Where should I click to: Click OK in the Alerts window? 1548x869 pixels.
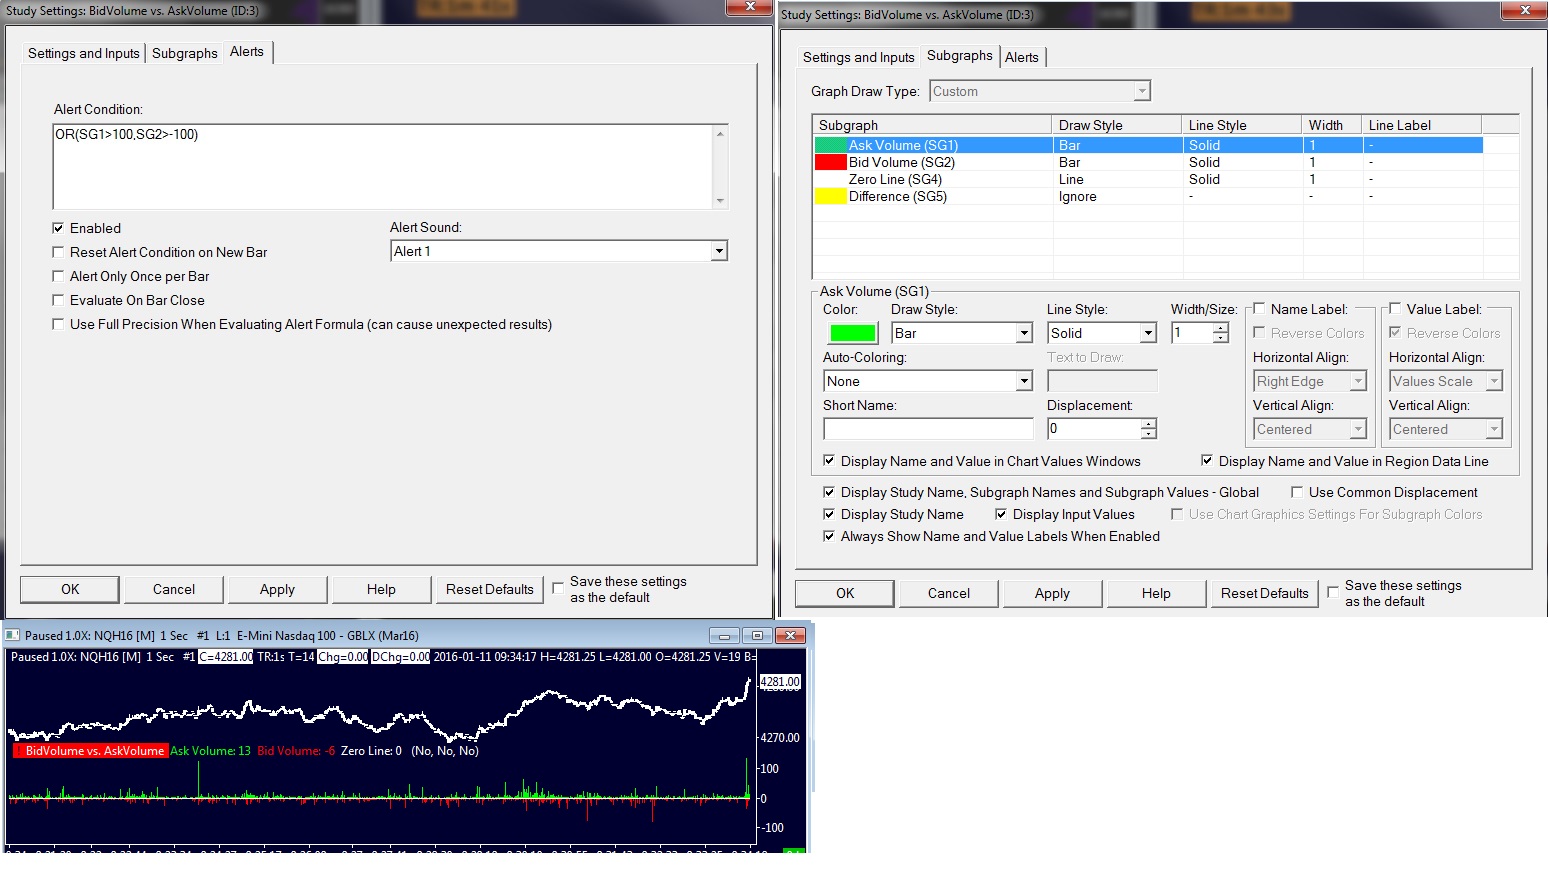pos(70,589)
